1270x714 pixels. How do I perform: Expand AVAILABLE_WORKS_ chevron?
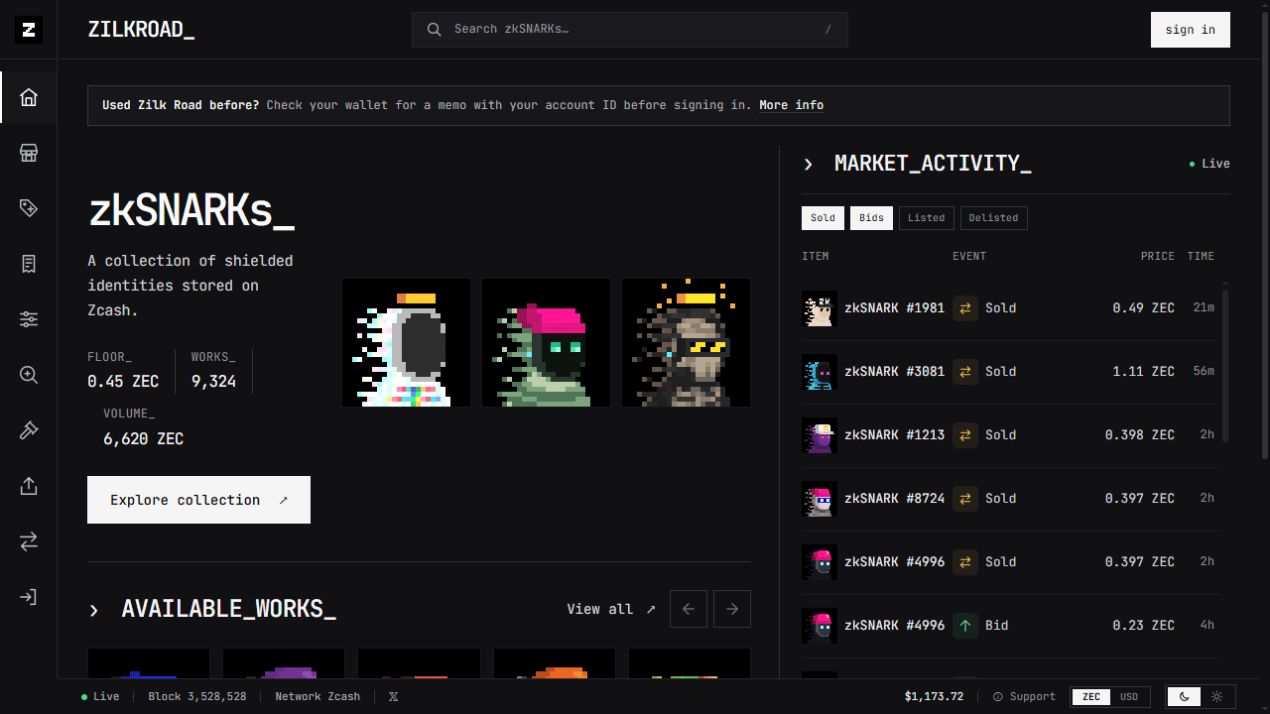(x=94, y=610)
